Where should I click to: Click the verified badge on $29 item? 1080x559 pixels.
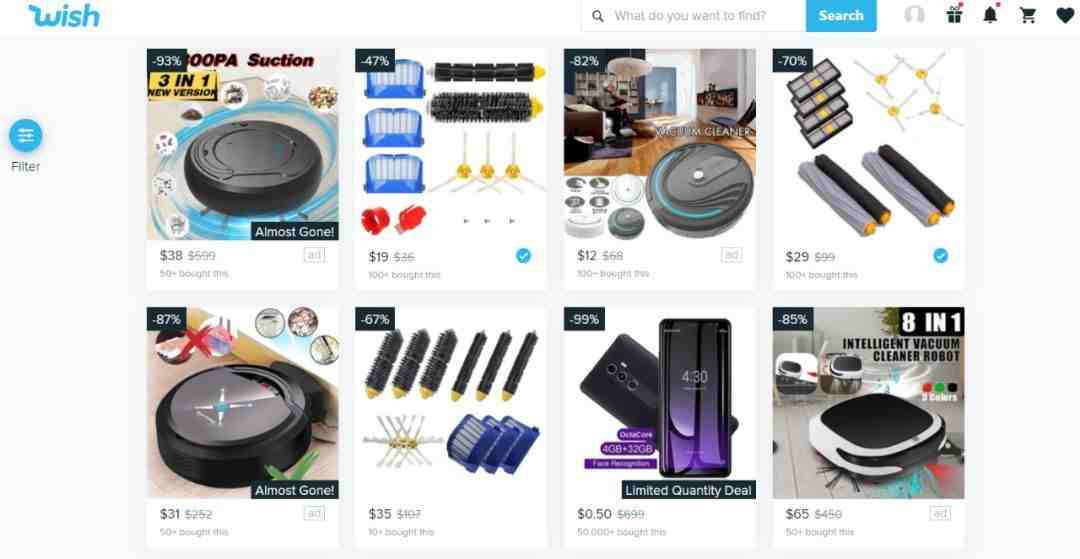tap(940, 256)
